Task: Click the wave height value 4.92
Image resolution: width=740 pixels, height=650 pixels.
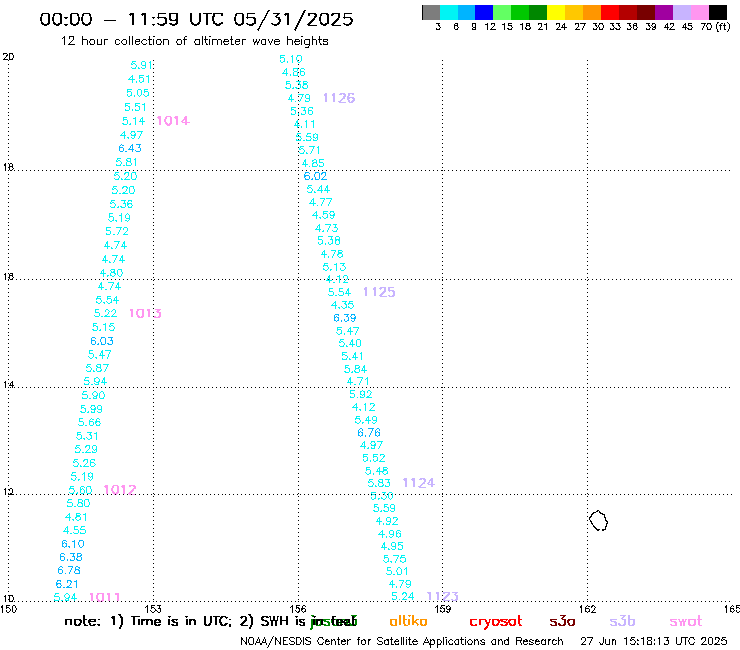Action: [387, 522]
